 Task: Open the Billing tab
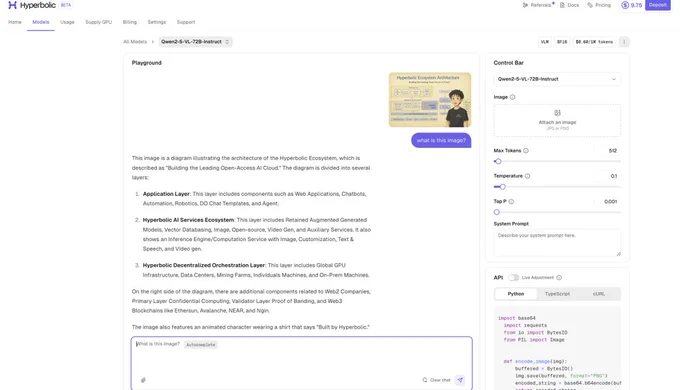pos(130,22)
